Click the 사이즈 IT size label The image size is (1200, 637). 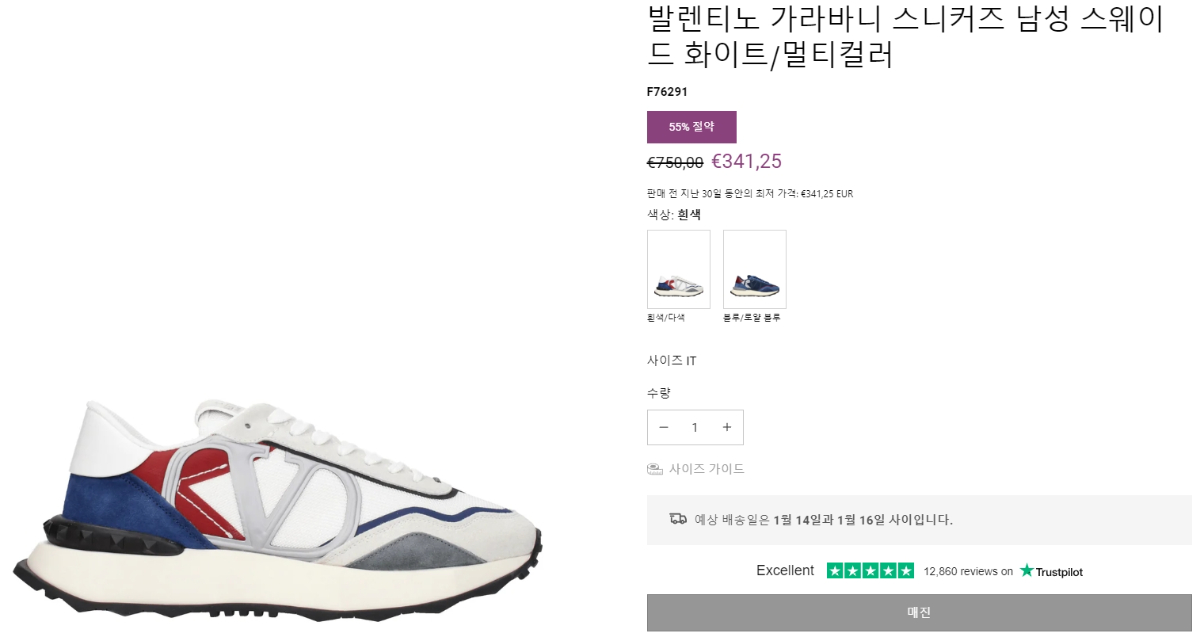(672, 360)
